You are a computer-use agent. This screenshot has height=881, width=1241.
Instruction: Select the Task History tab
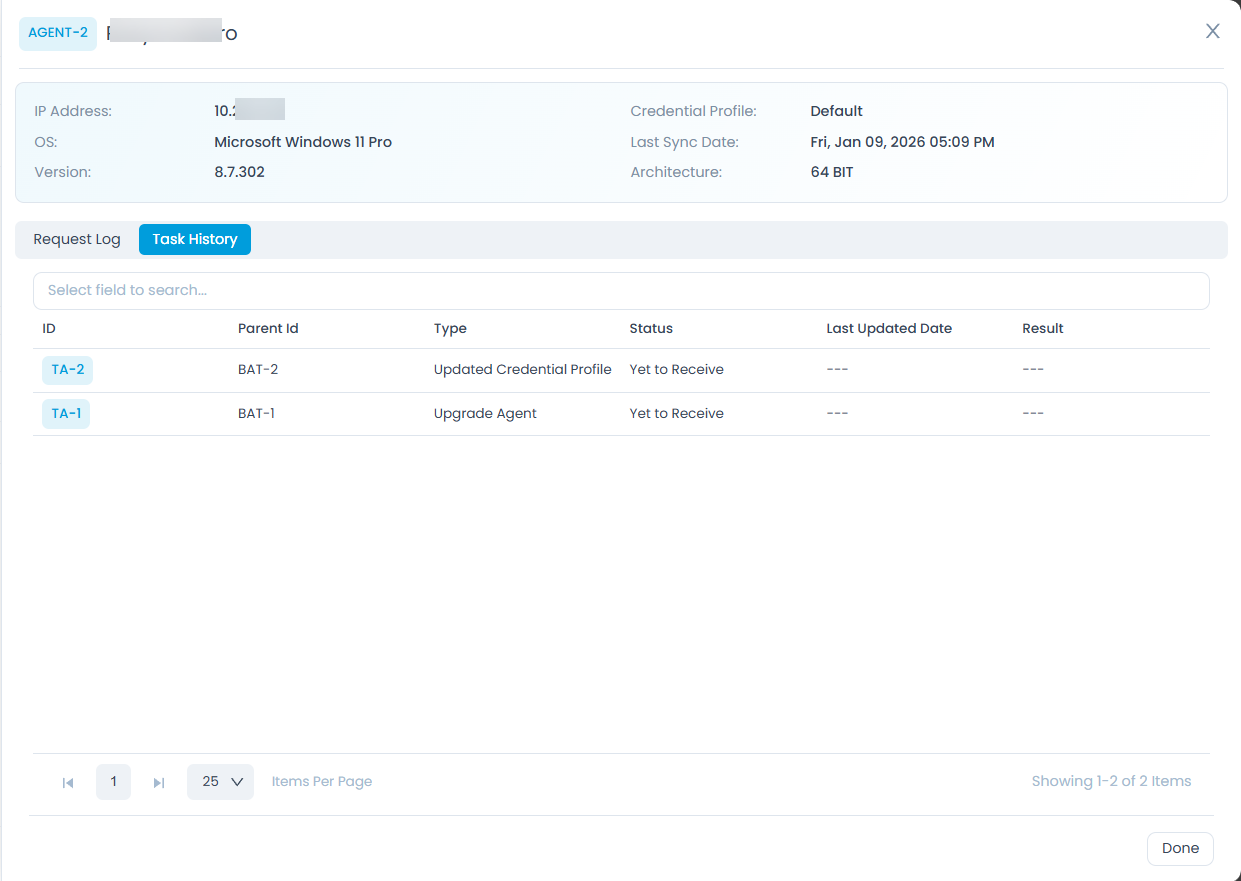[195, 239]
